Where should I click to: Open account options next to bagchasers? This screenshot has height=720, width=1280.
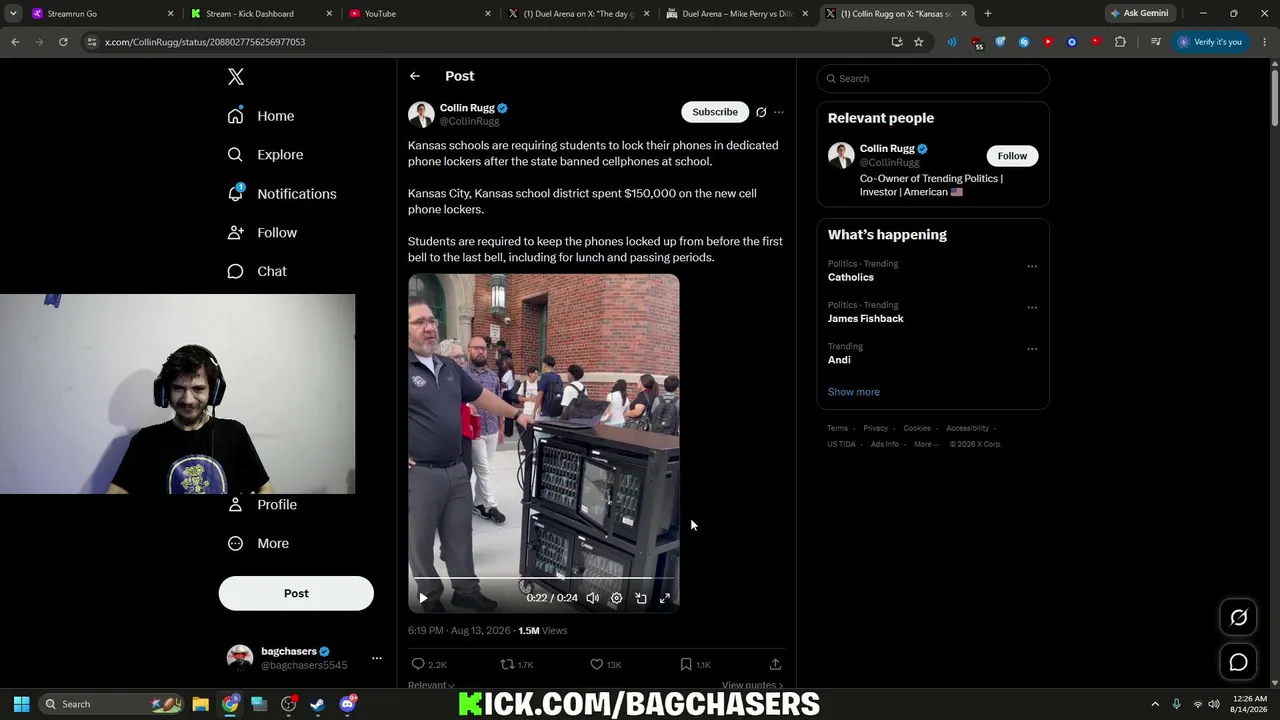click(x=377, y=658)
